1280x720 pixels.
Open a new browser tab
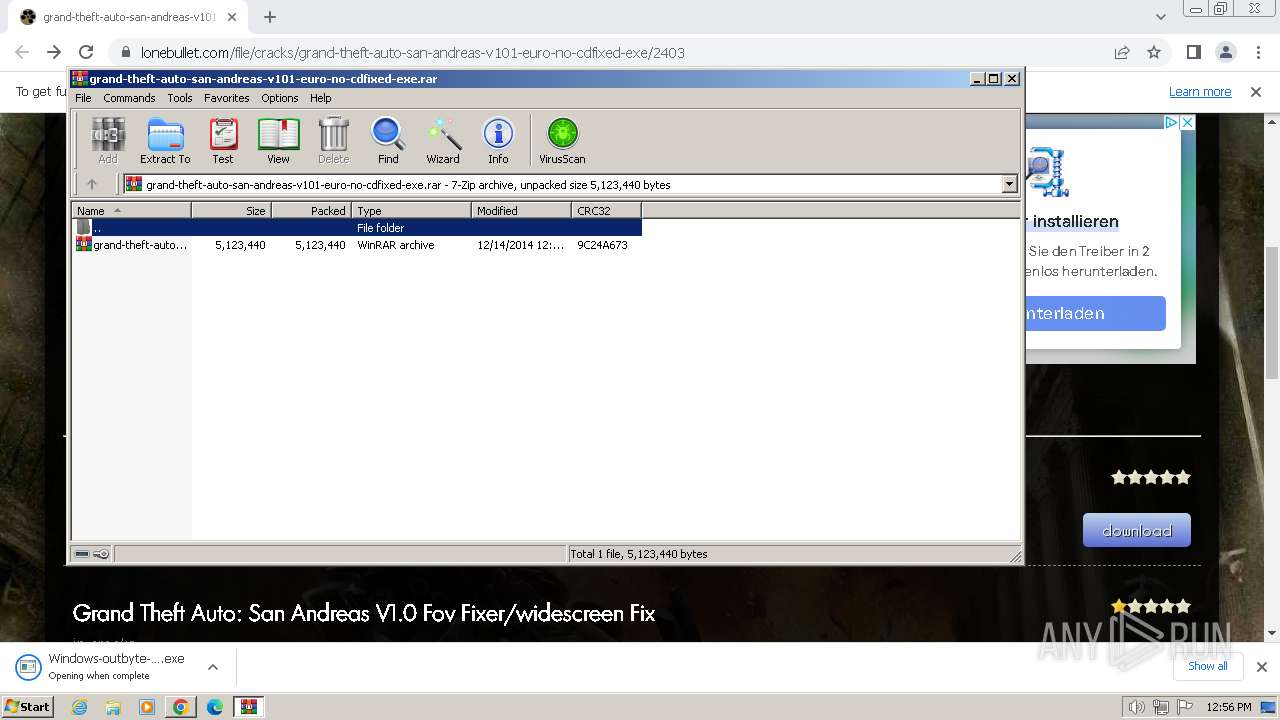pos(270,17)
